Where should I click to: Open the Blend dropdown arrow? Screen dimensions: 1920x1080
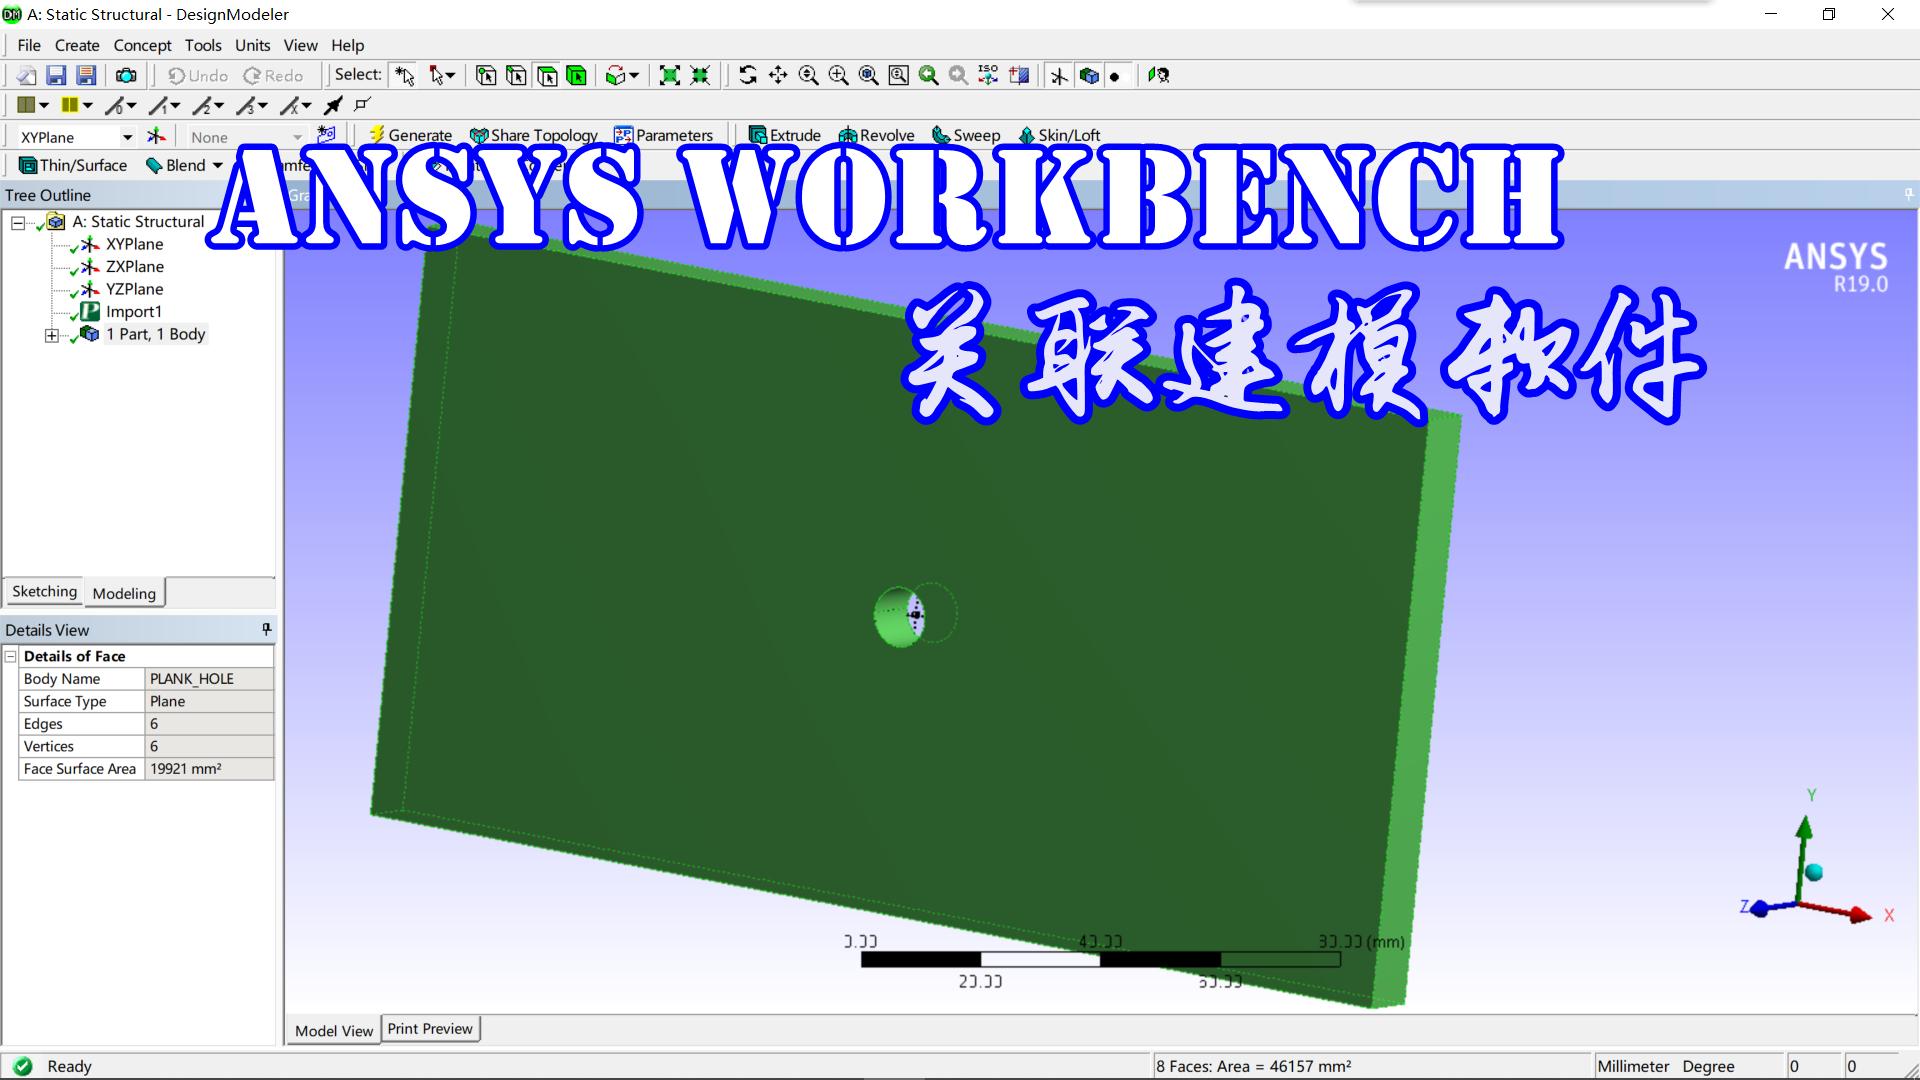pos(216,165)
